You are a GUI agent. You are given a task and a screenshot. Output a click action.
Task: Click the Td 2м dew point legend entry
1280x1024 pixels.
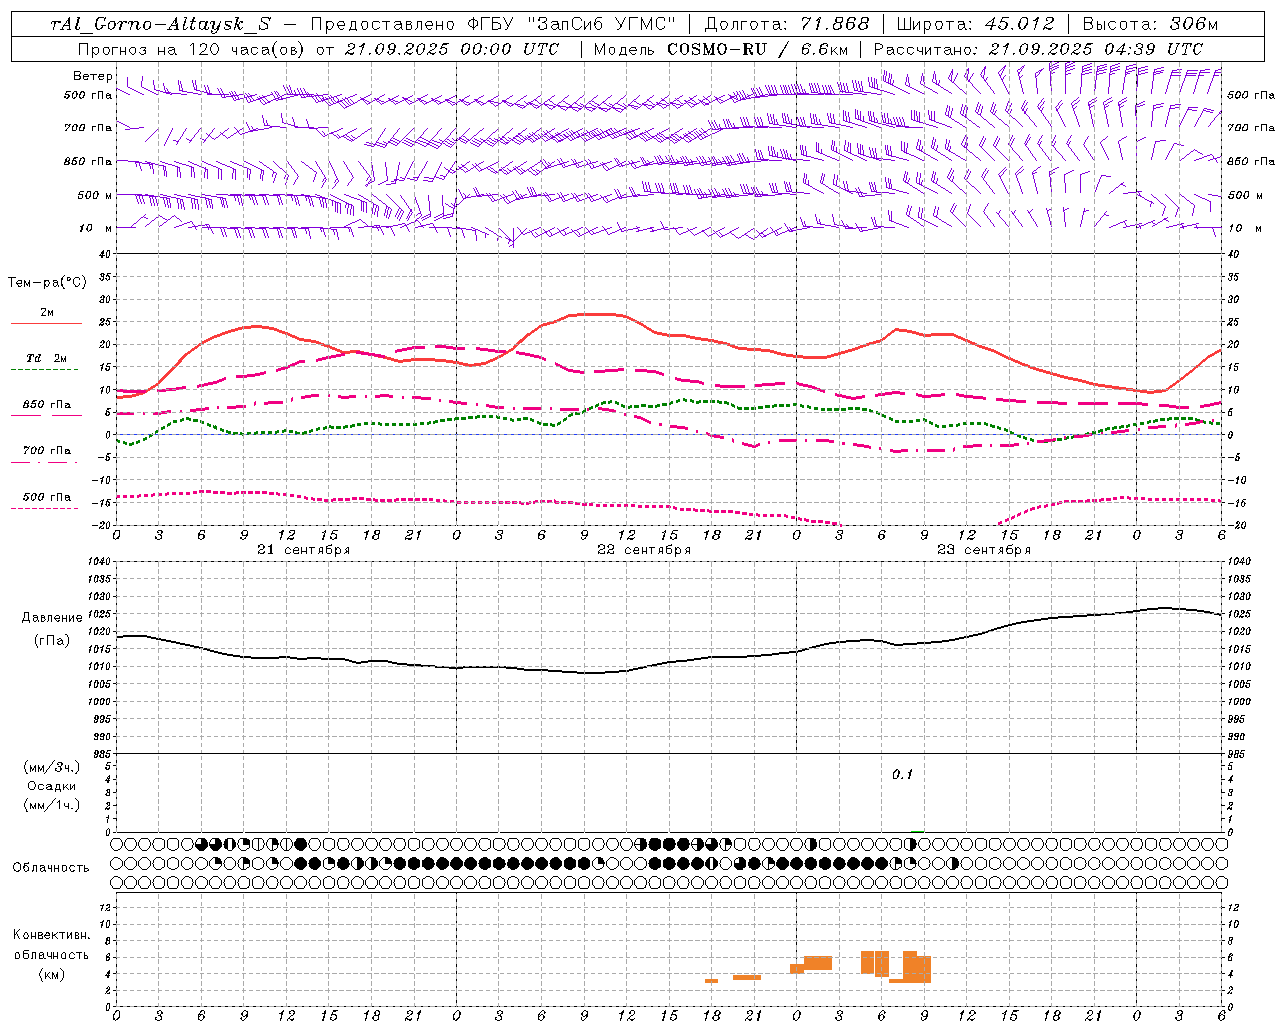47,358
